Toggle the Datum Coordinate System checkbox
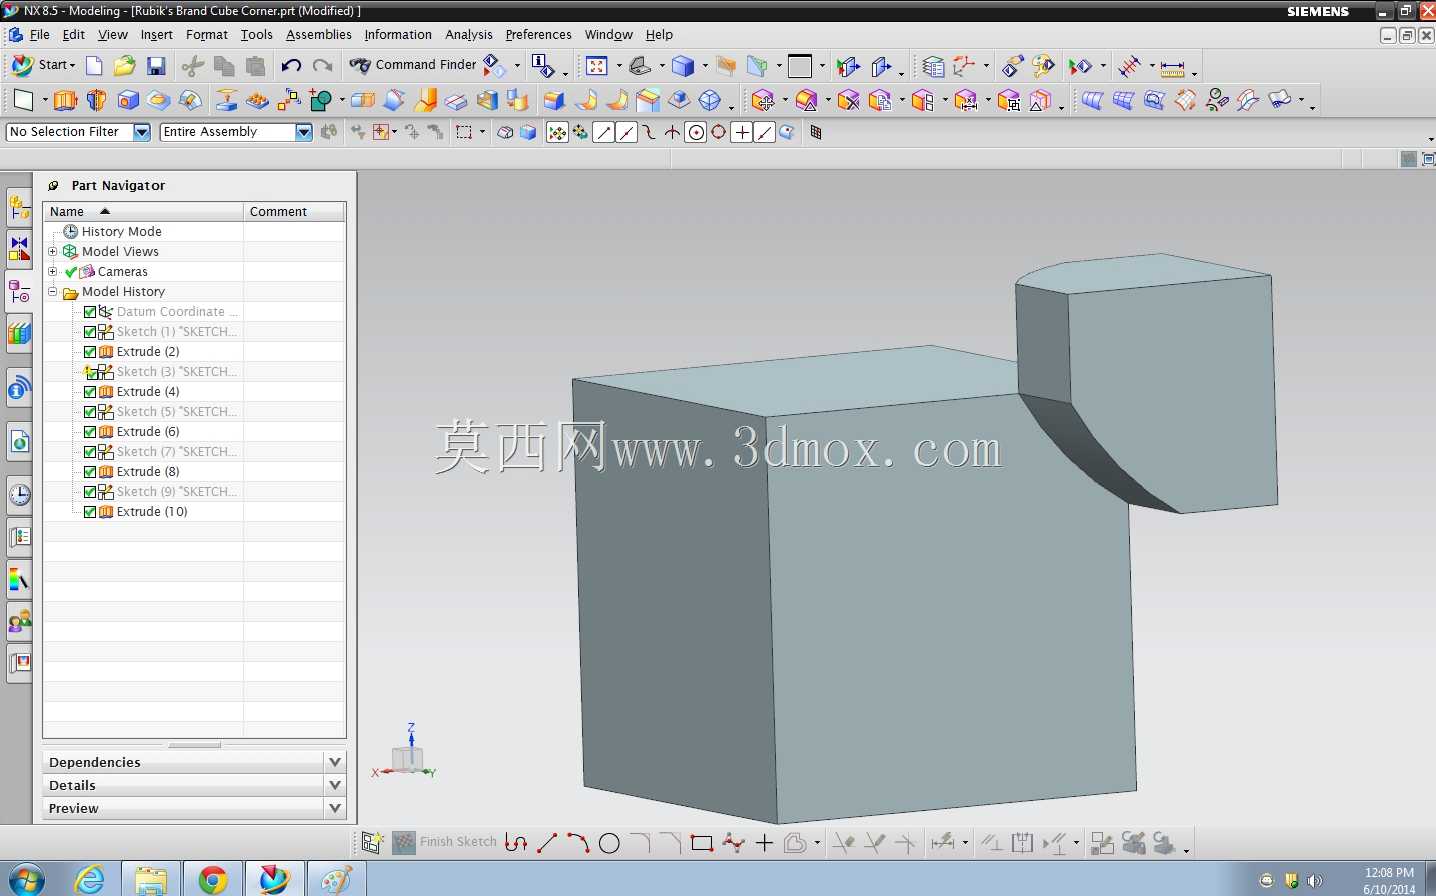Image resolution: width=1436 pixels, height=896 pixels. [90, 312]
